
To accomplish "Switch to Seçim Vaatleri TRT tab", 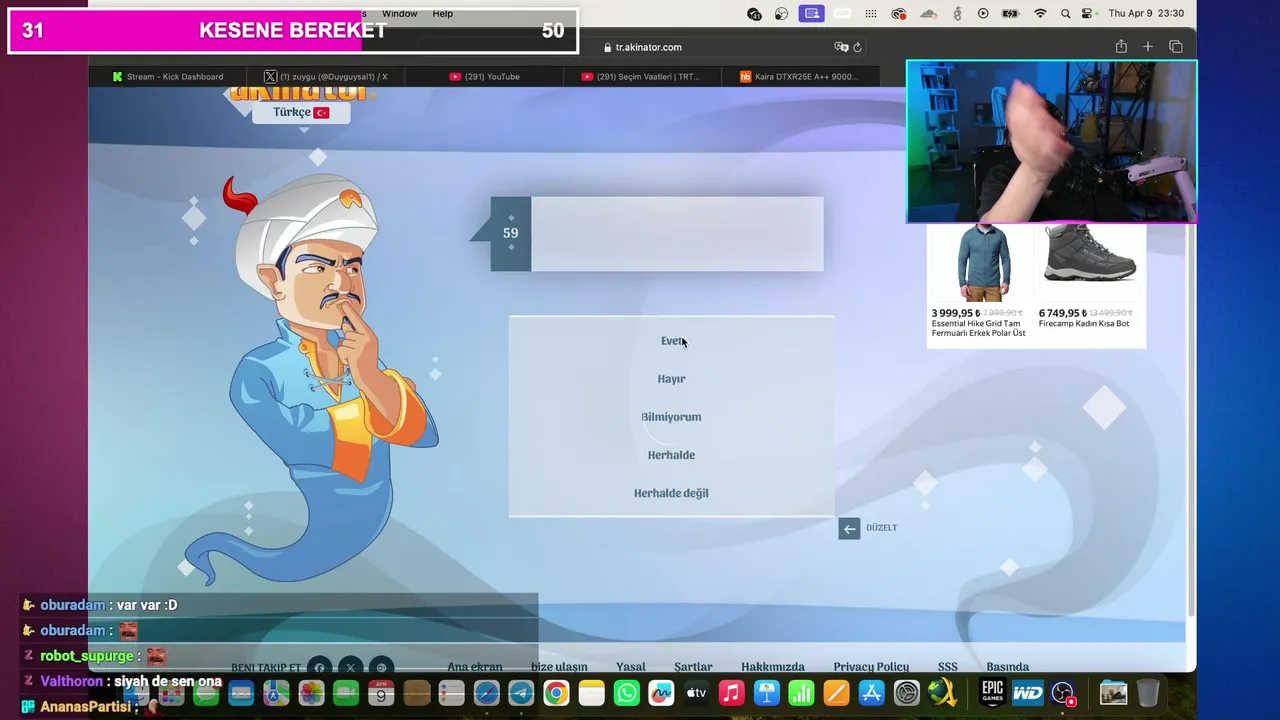I will point(641,76).
